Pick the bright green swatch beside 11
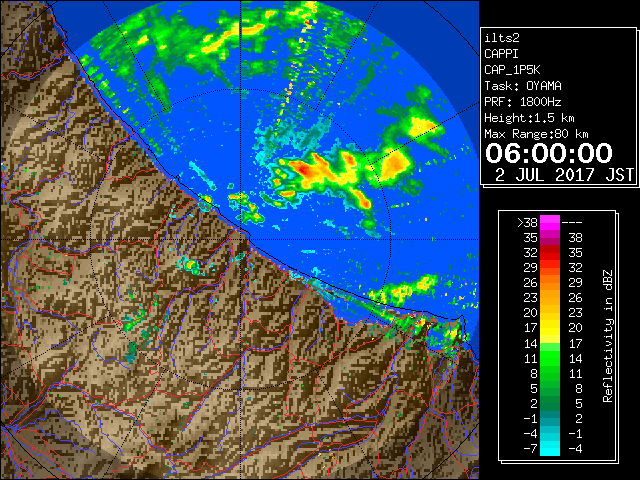 tap(550, 358)
